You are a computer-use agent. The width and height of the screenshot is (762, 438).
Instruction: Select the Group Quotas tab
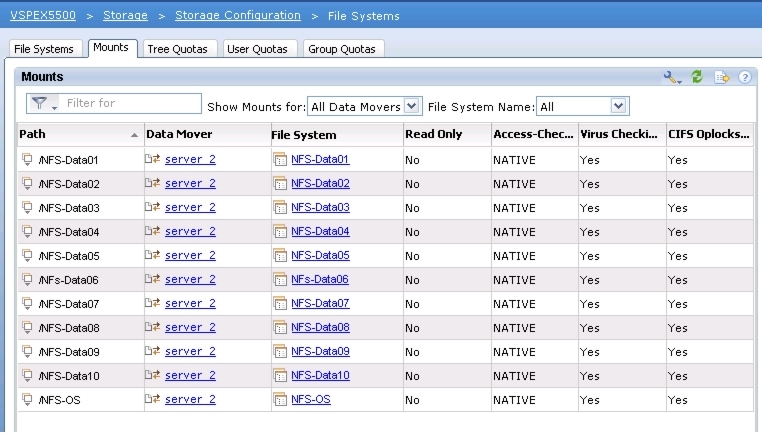(x=342, y=49)
